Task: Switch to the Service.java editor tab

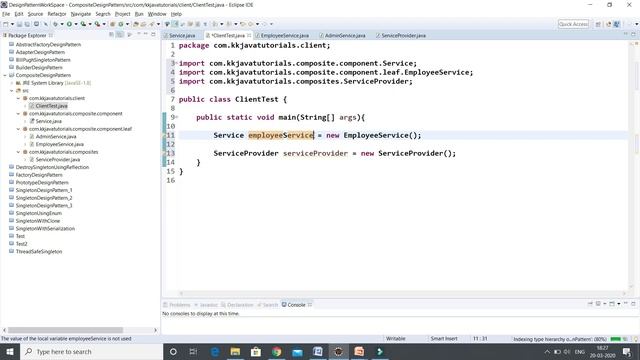Action: [180, 36]
